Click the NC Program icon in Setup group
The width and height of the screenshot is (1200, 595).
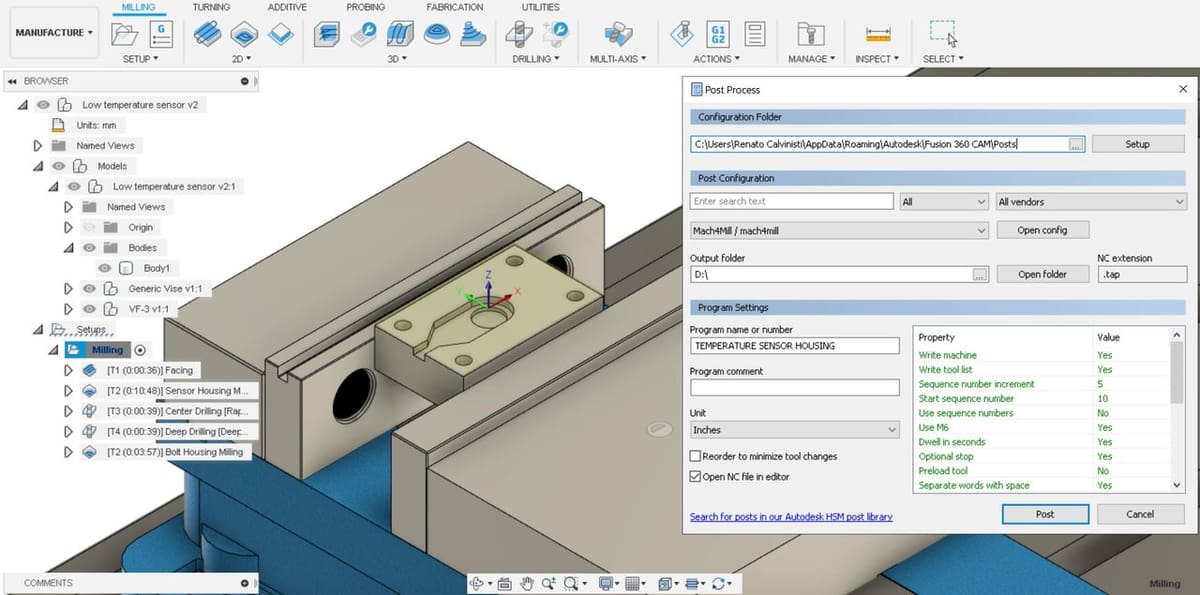tap(161, 34)
